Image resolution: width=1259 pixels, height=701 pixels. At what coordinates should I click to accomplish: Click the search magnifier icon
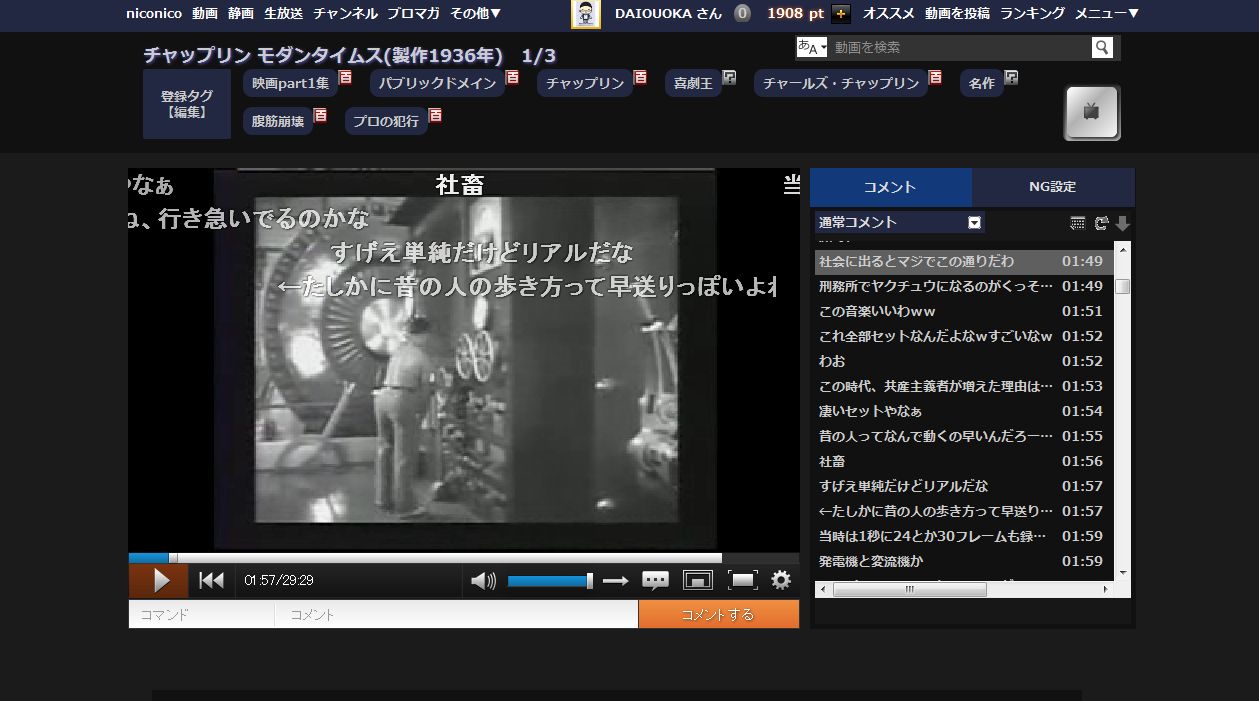tap(1102, 47)
